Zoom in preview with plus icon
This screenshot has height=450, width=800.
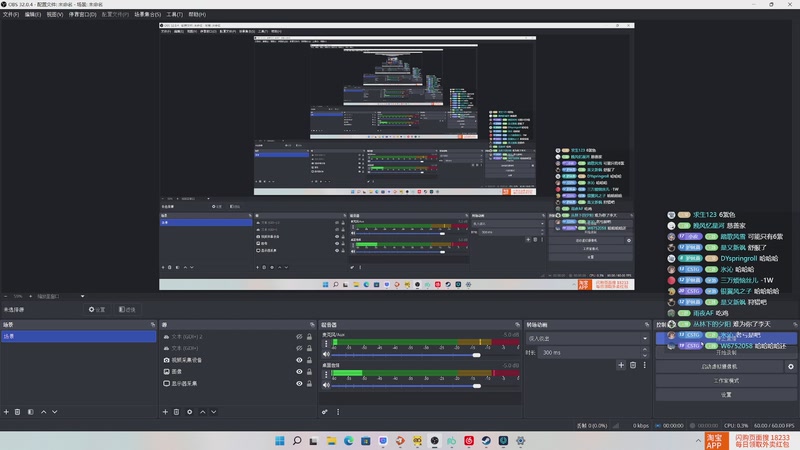30,296
